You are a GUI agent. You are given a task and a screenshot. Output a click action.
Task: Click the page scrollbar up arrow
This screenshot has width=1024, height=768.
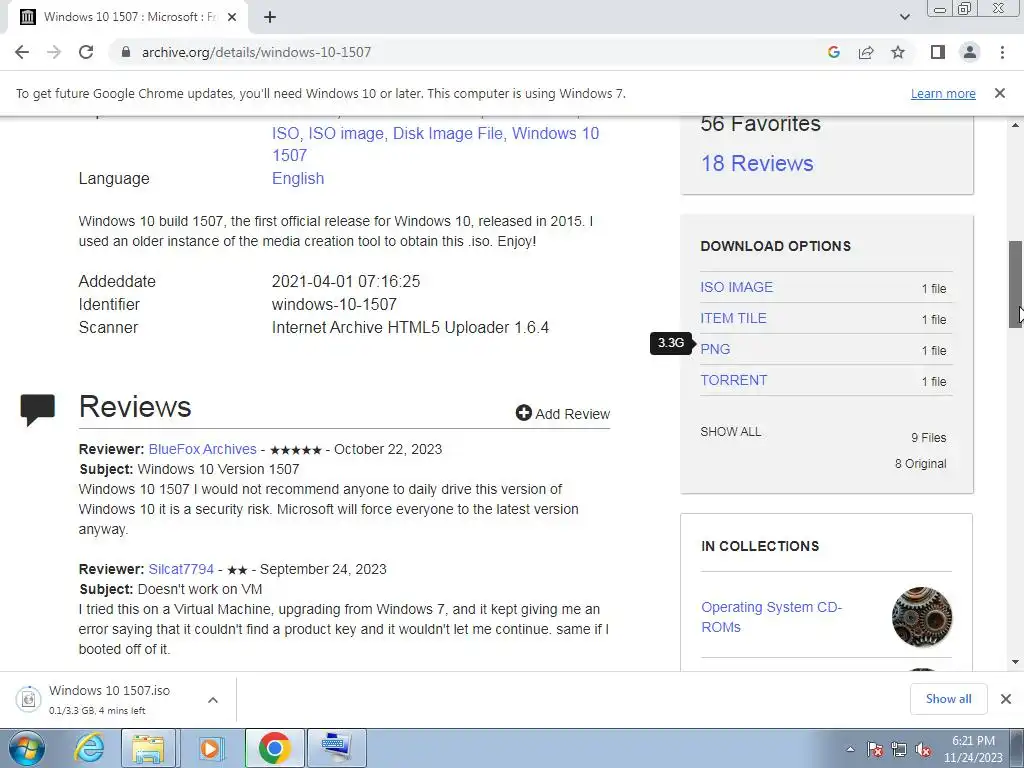[1016, 125]
